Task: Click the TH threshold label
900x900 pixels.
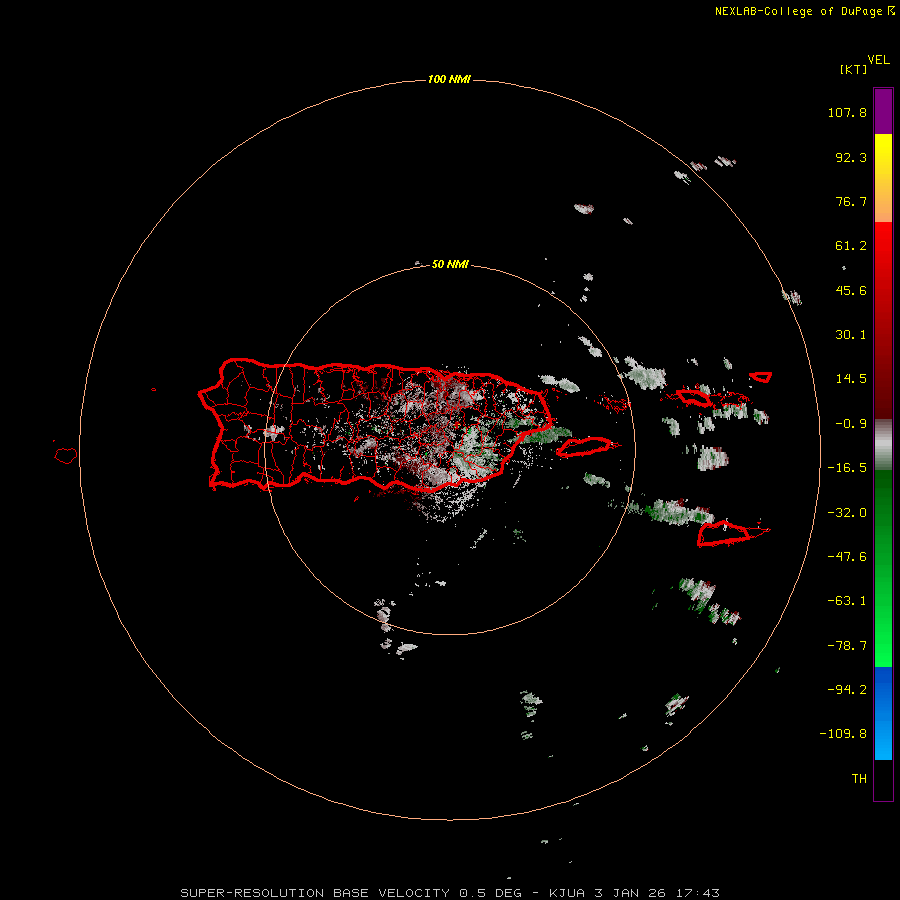Action: (x=859, y=779)
